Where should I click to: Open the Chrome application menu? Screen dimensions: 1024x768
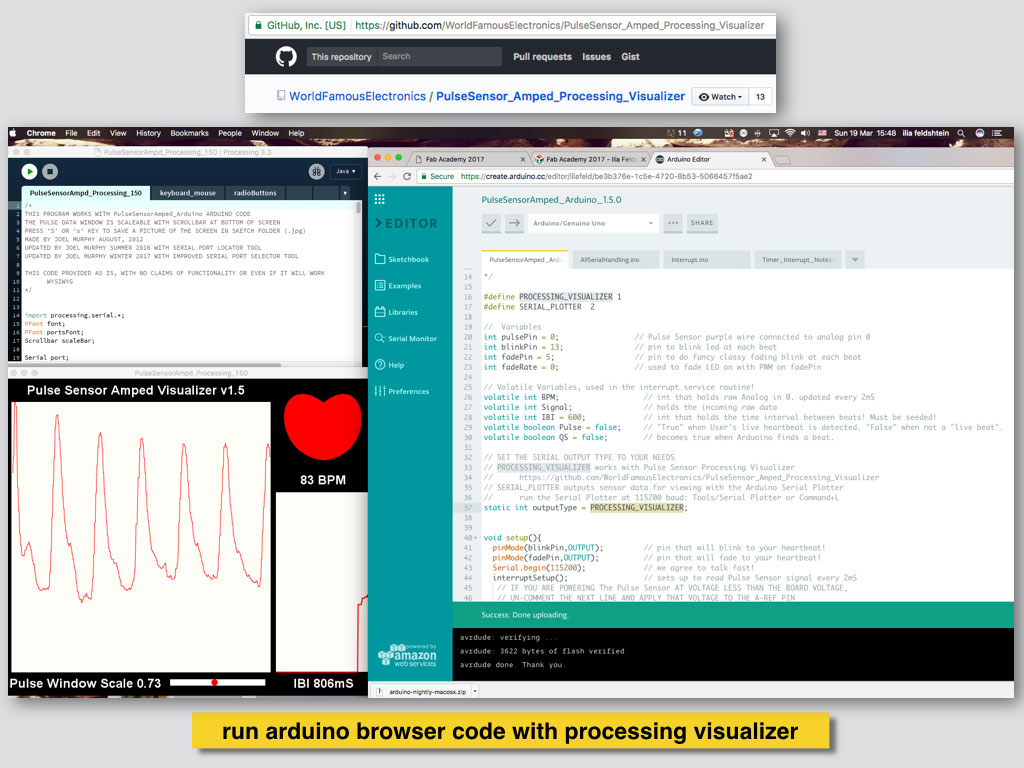pos(40,133)
